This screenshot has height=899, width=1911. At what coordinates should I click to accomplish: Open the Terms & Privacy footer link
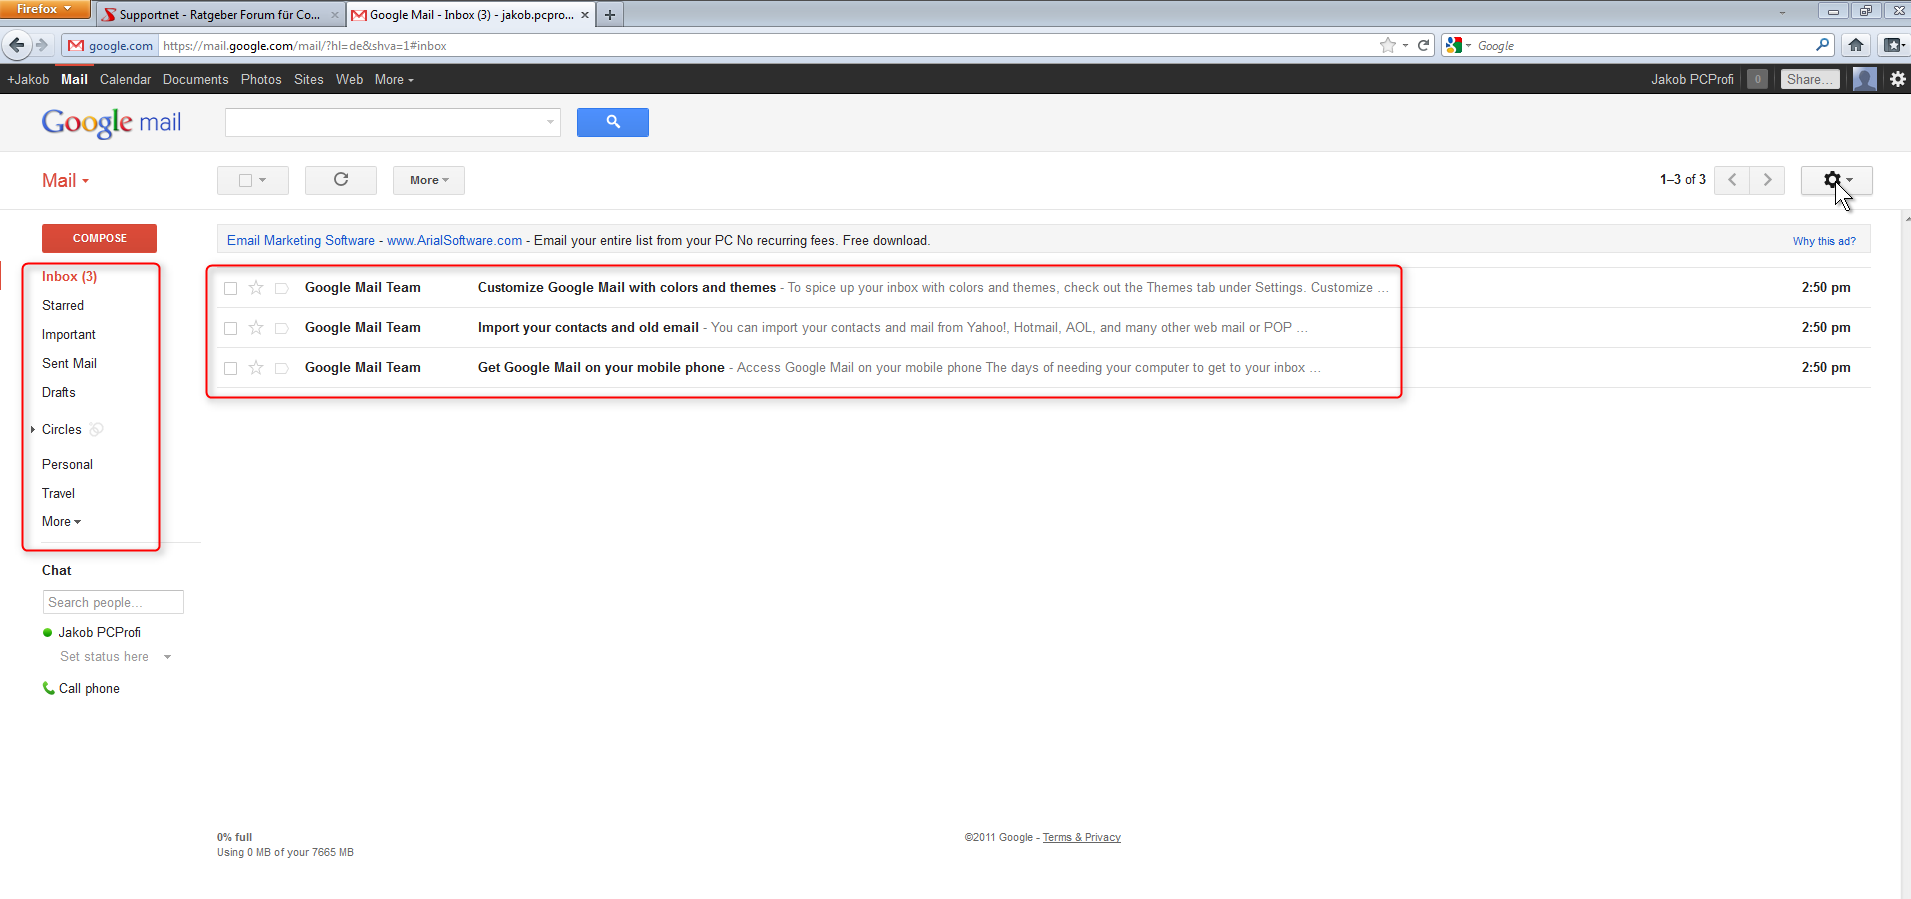point(1082,837)
